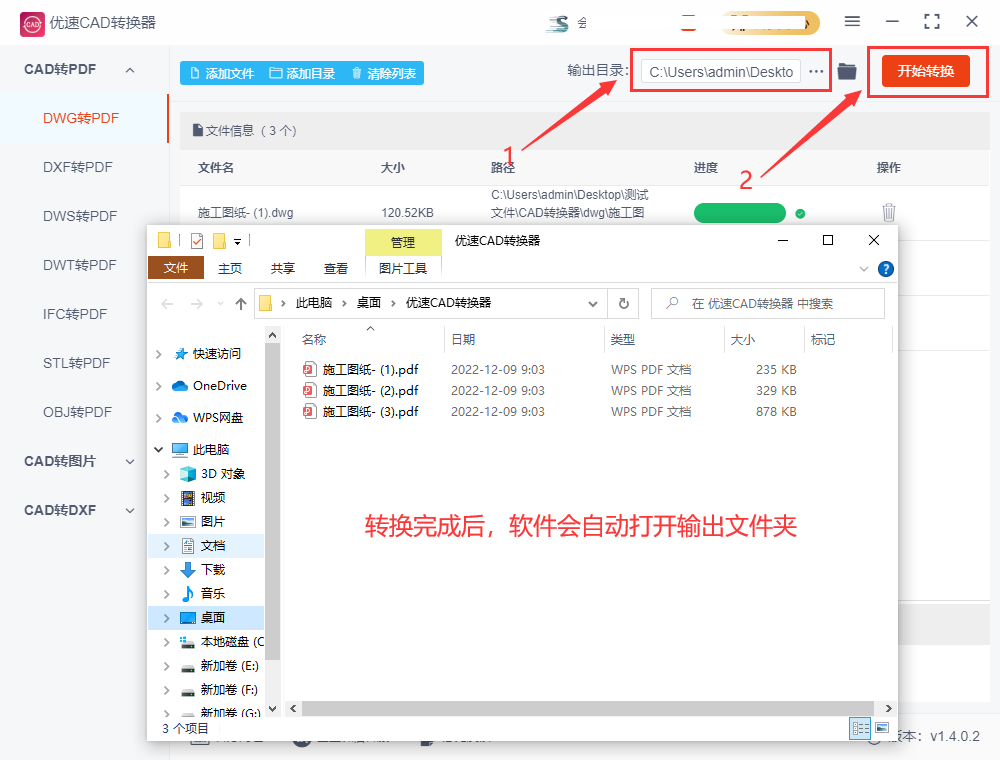Select IFC转PDF in sidebar

click(x=75, y=314)
